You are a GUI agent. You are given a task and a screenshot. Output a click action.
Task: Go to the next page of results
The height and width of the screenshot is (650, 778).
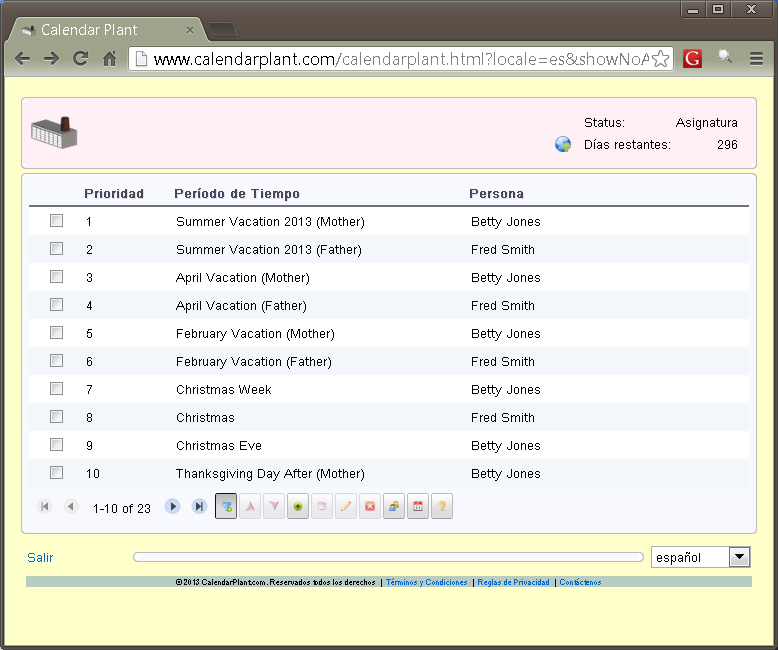coord(173,507)
